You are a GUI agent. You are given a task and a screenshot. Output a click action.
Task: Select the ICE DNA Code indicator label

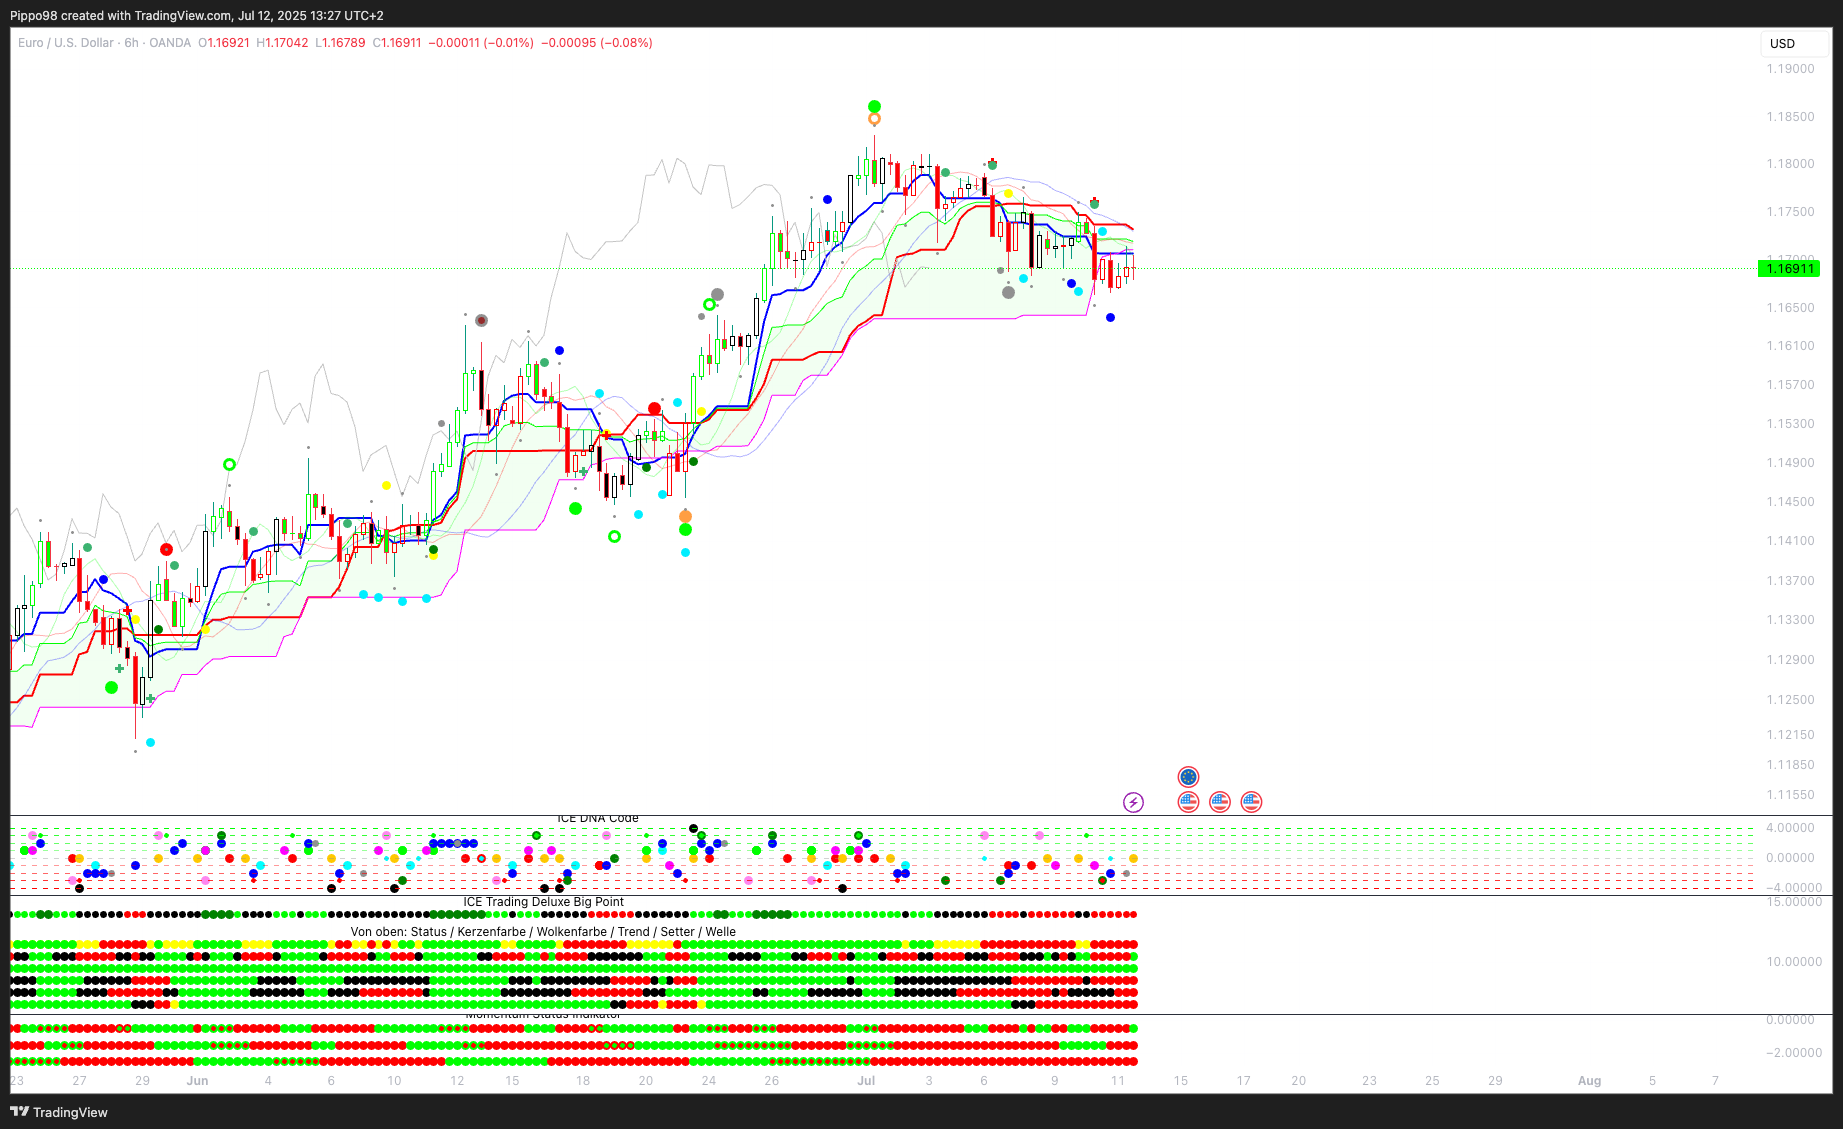coord(597,818)
